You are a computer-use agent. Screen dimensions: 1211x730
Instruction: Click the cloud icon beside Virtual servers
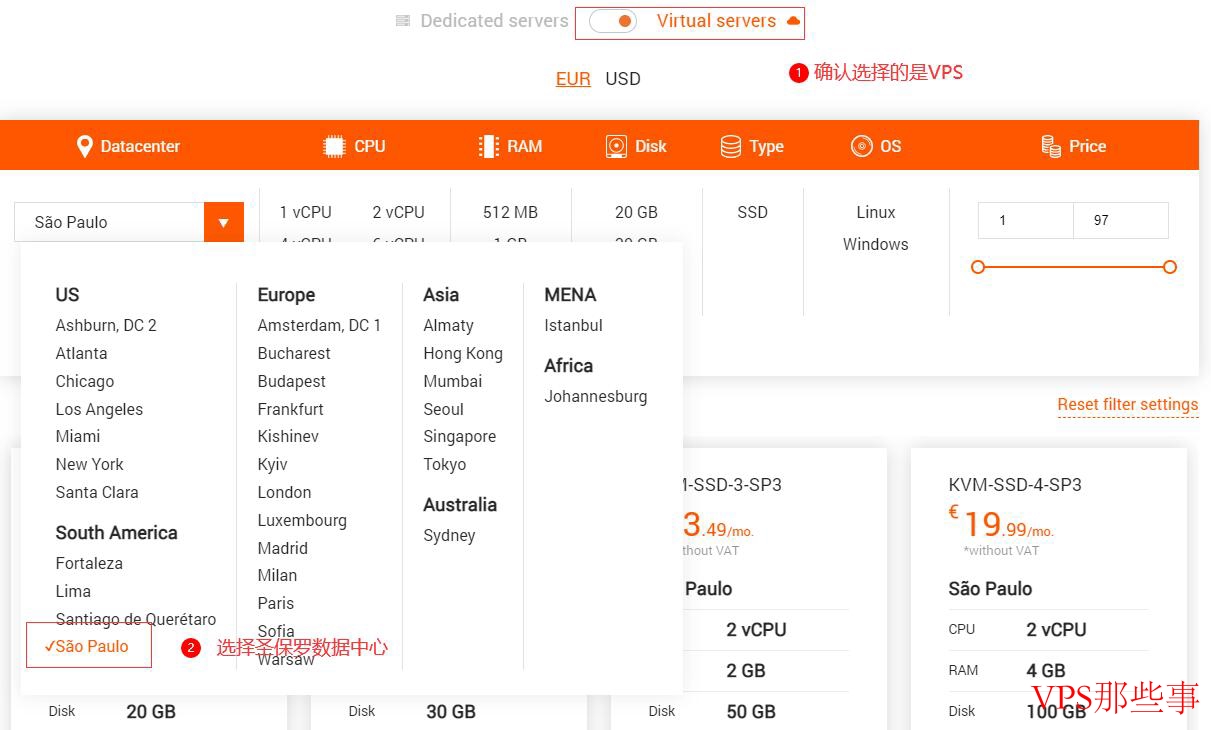pyautogui.click(x=794, y=21)
